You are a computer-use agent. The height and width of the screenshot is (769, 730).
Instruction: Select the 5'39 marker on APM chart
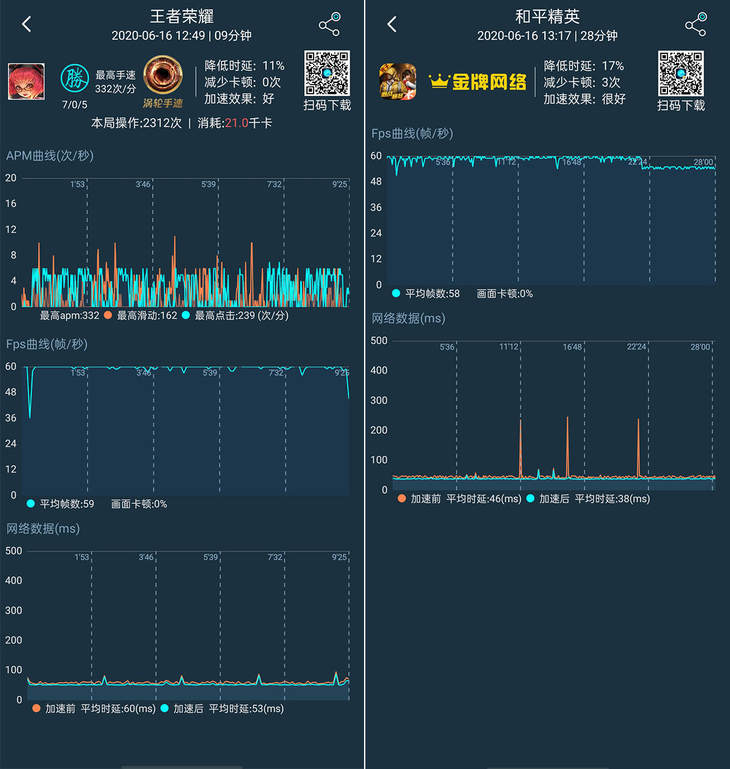209,184
